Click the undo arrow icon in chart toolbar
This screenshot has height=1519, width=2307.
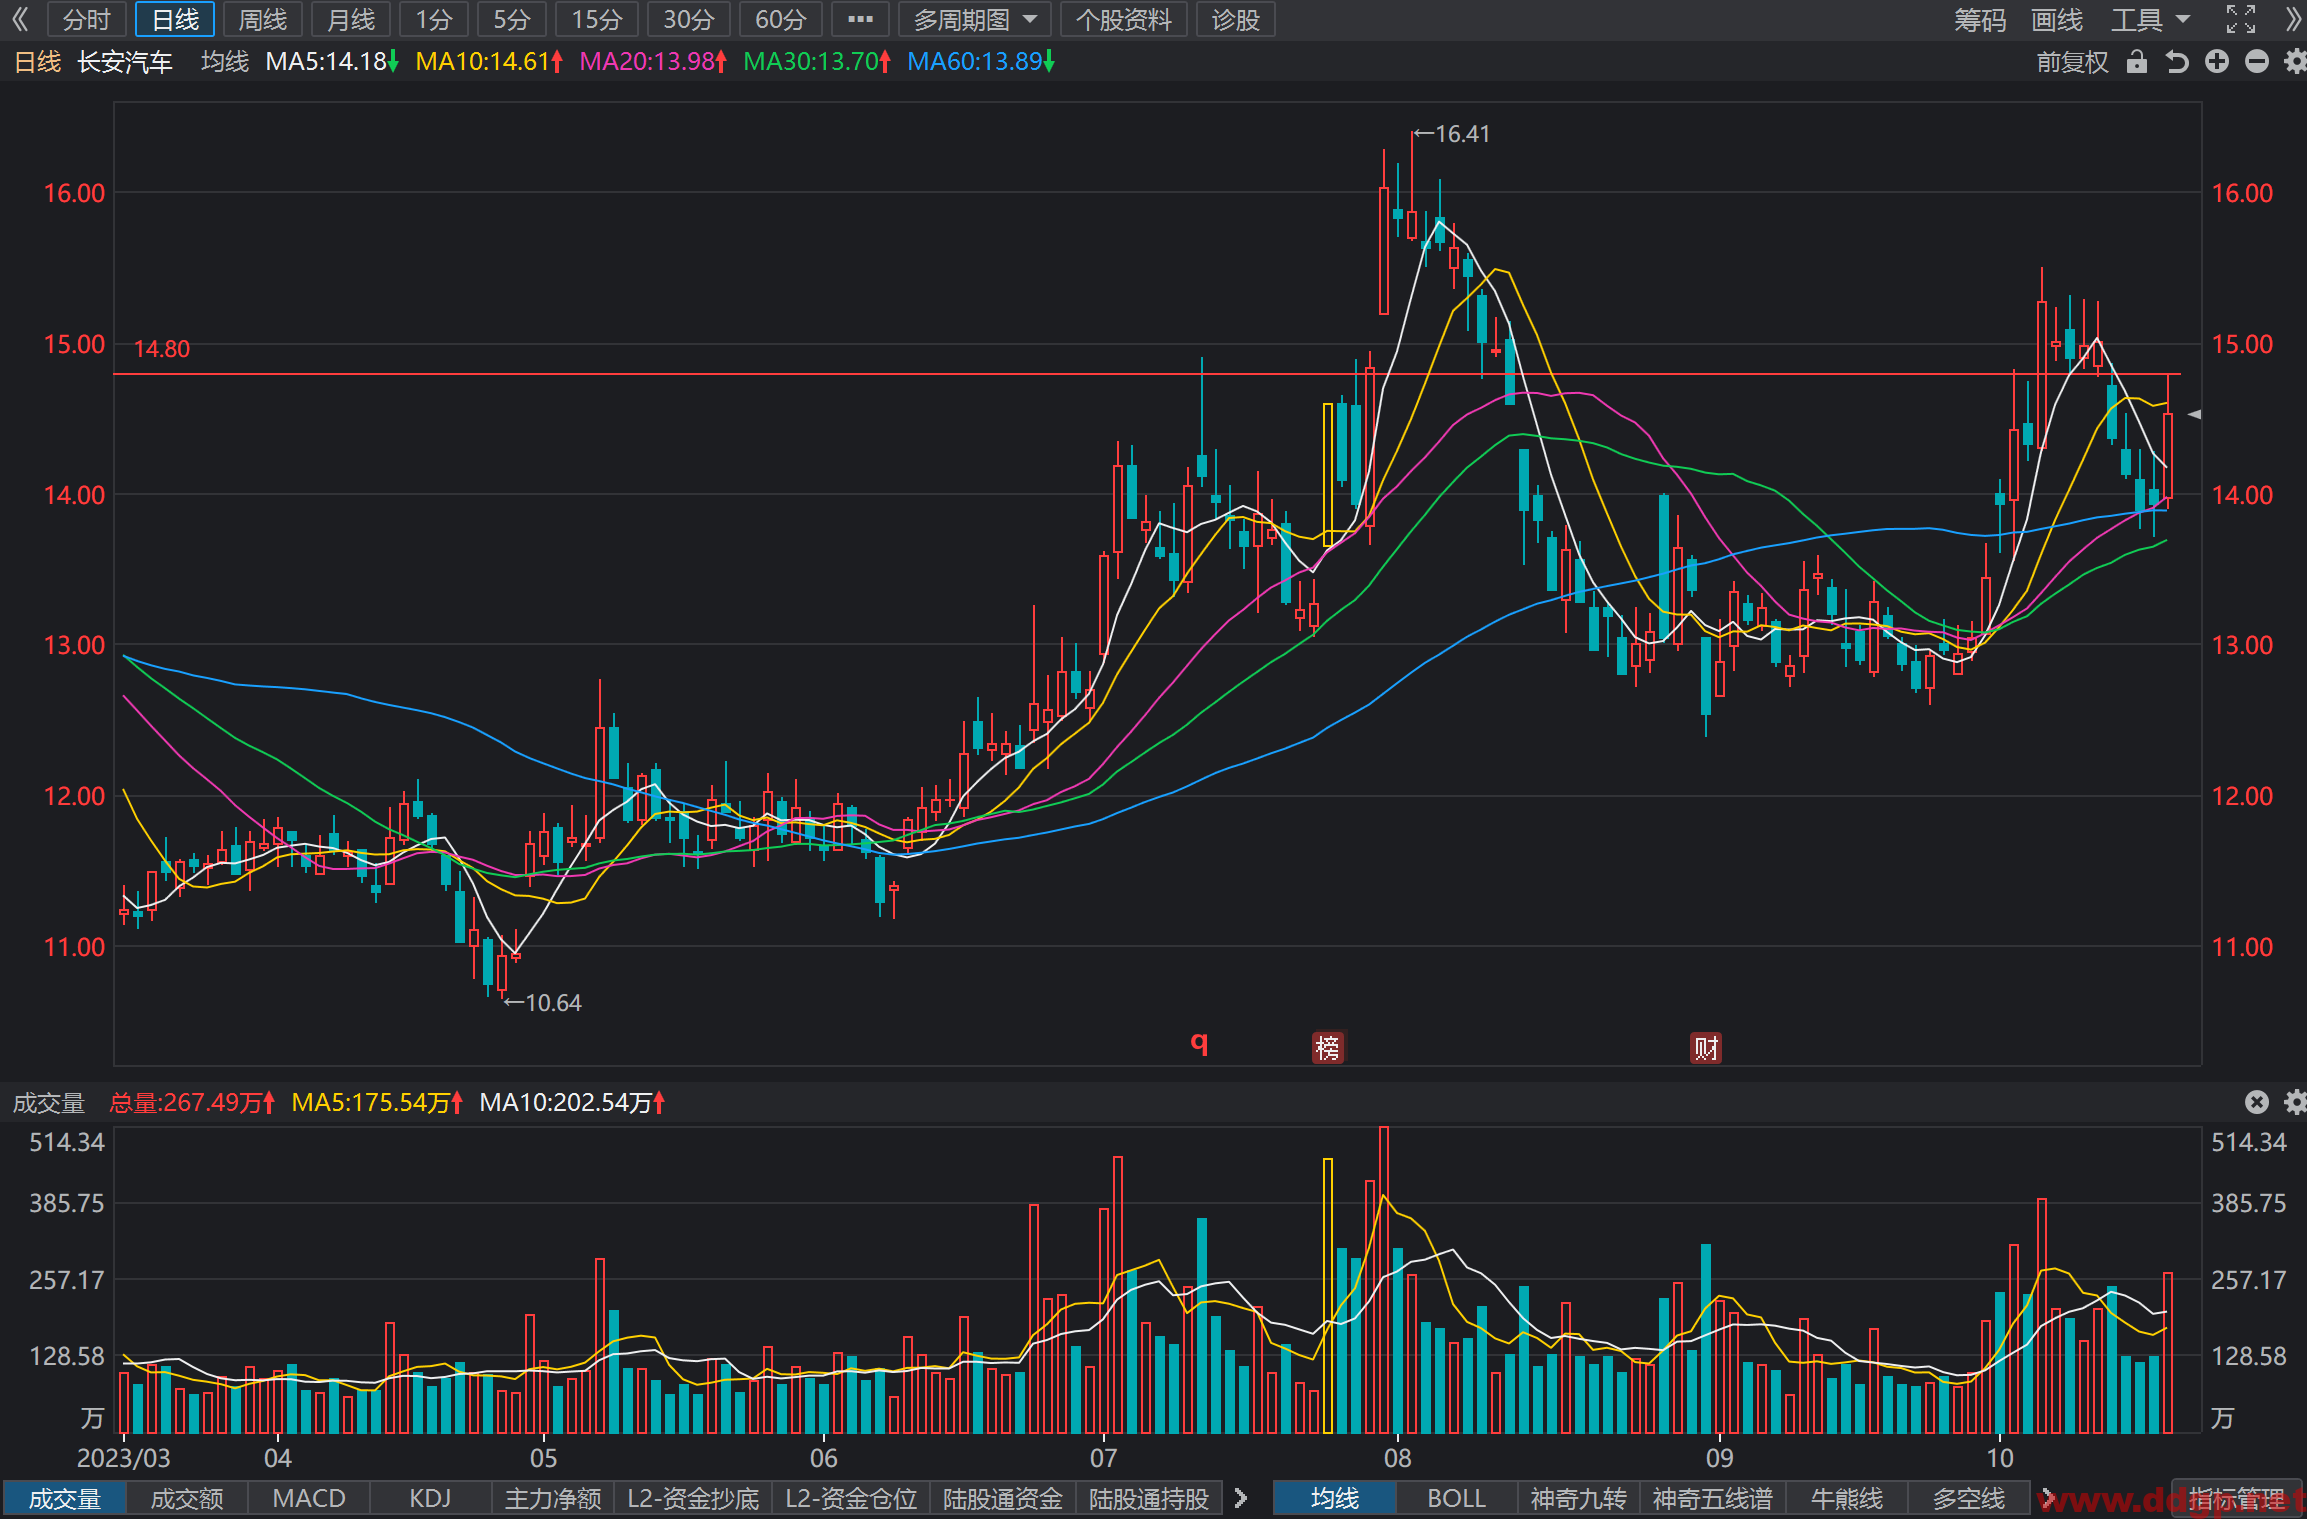click(x=2177, y=62)
